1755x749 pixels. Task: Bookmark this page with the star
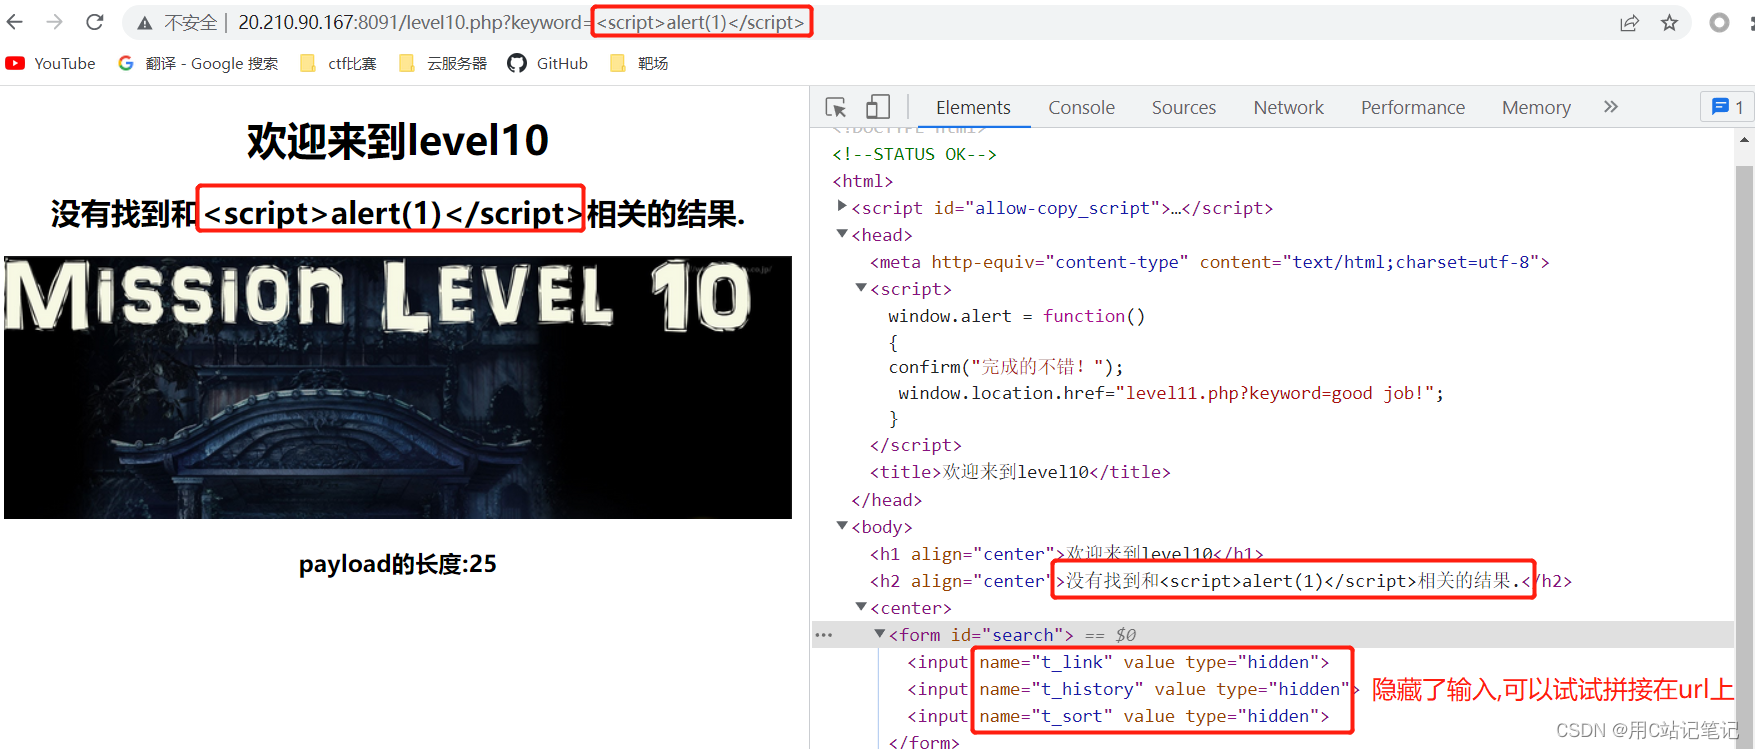[x=1669, y=23]
